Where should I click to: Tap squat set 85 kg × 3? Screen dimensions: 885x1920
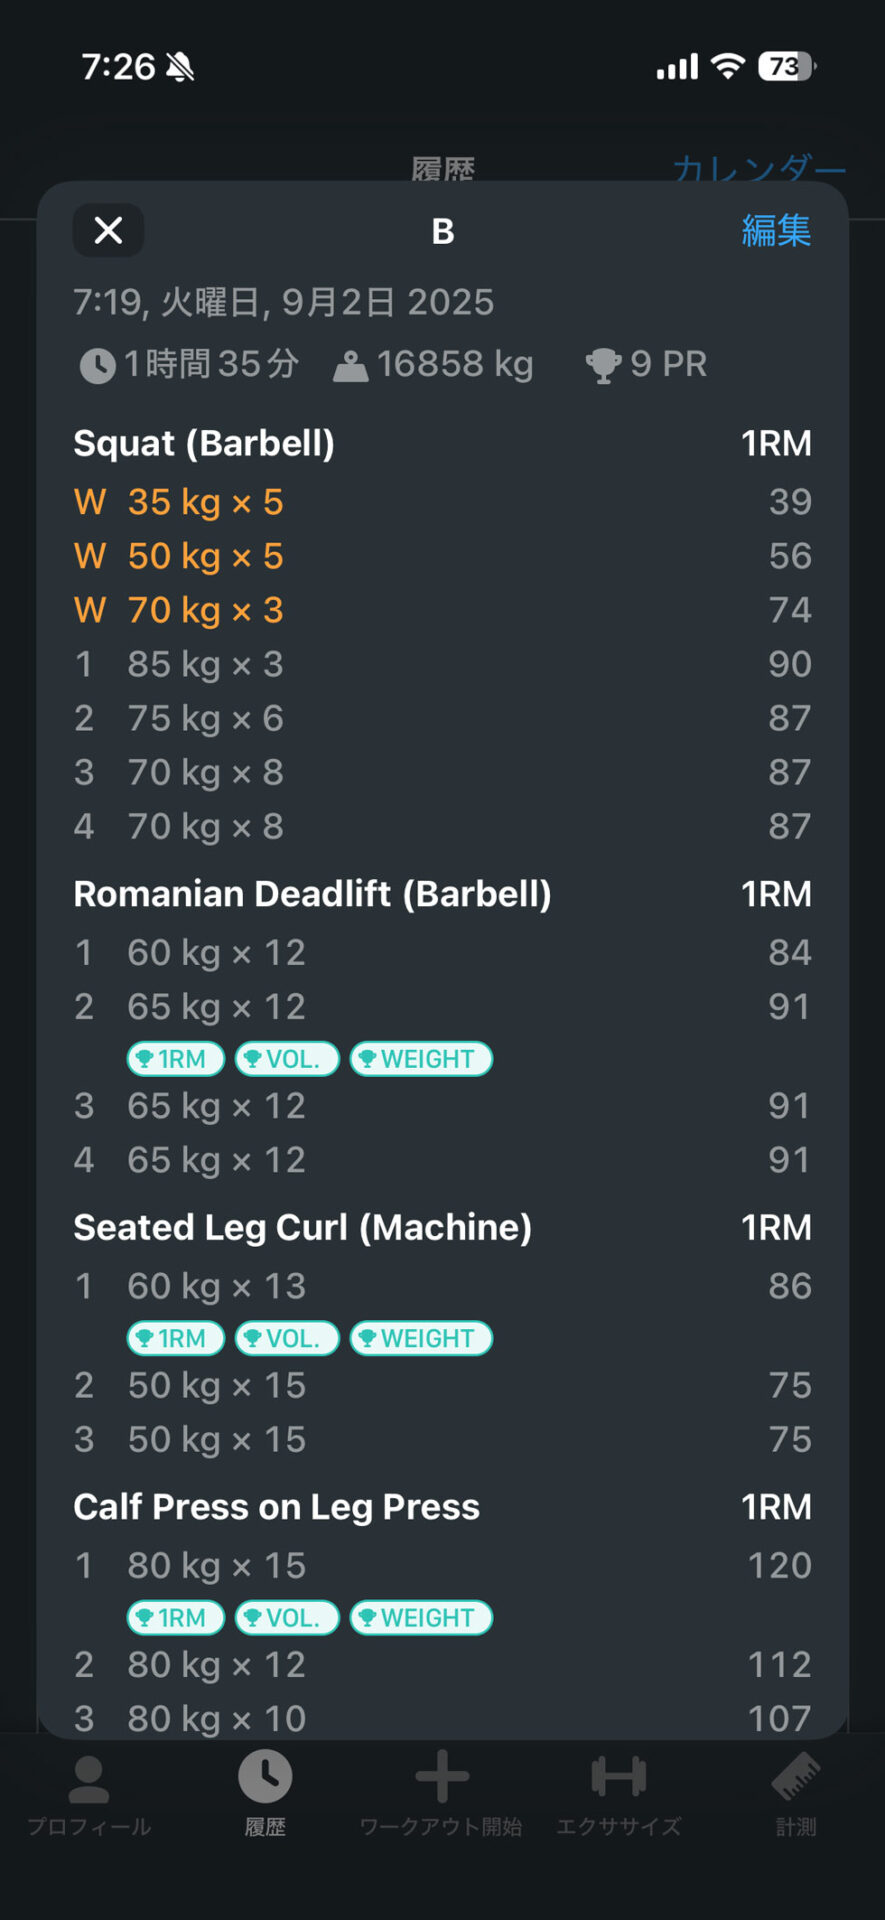pos(442,664)
